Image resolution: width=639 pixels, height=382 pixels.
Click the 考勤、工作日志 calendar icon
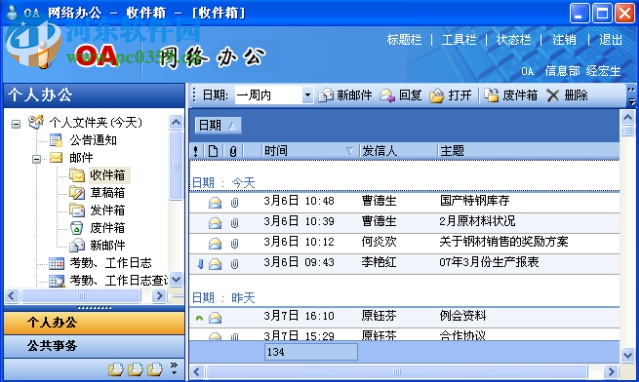[x=56, y=263]
